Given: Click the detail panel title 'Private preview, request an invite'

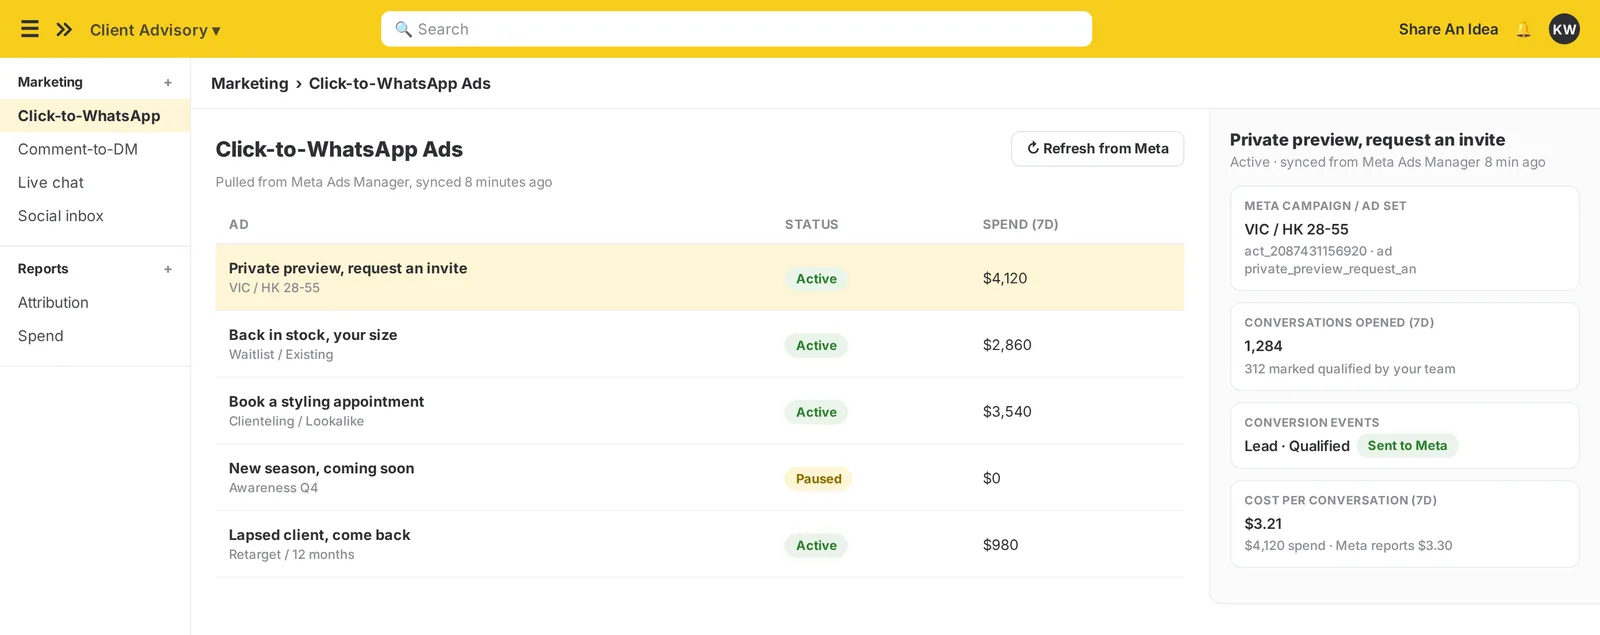Looking at the screenshot, I should (1367, 140).
